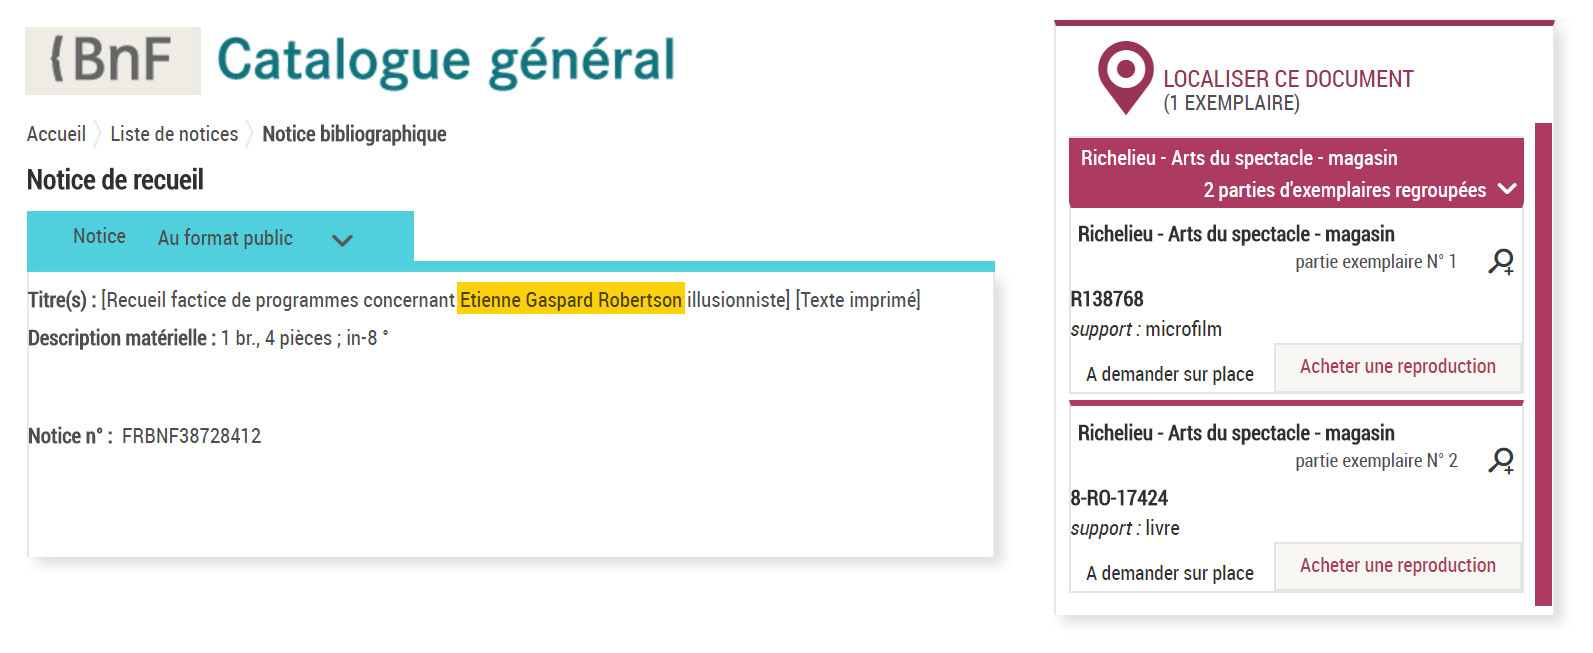
Task: Go to the Accueil breadcrumb
Action: [56, 134]
